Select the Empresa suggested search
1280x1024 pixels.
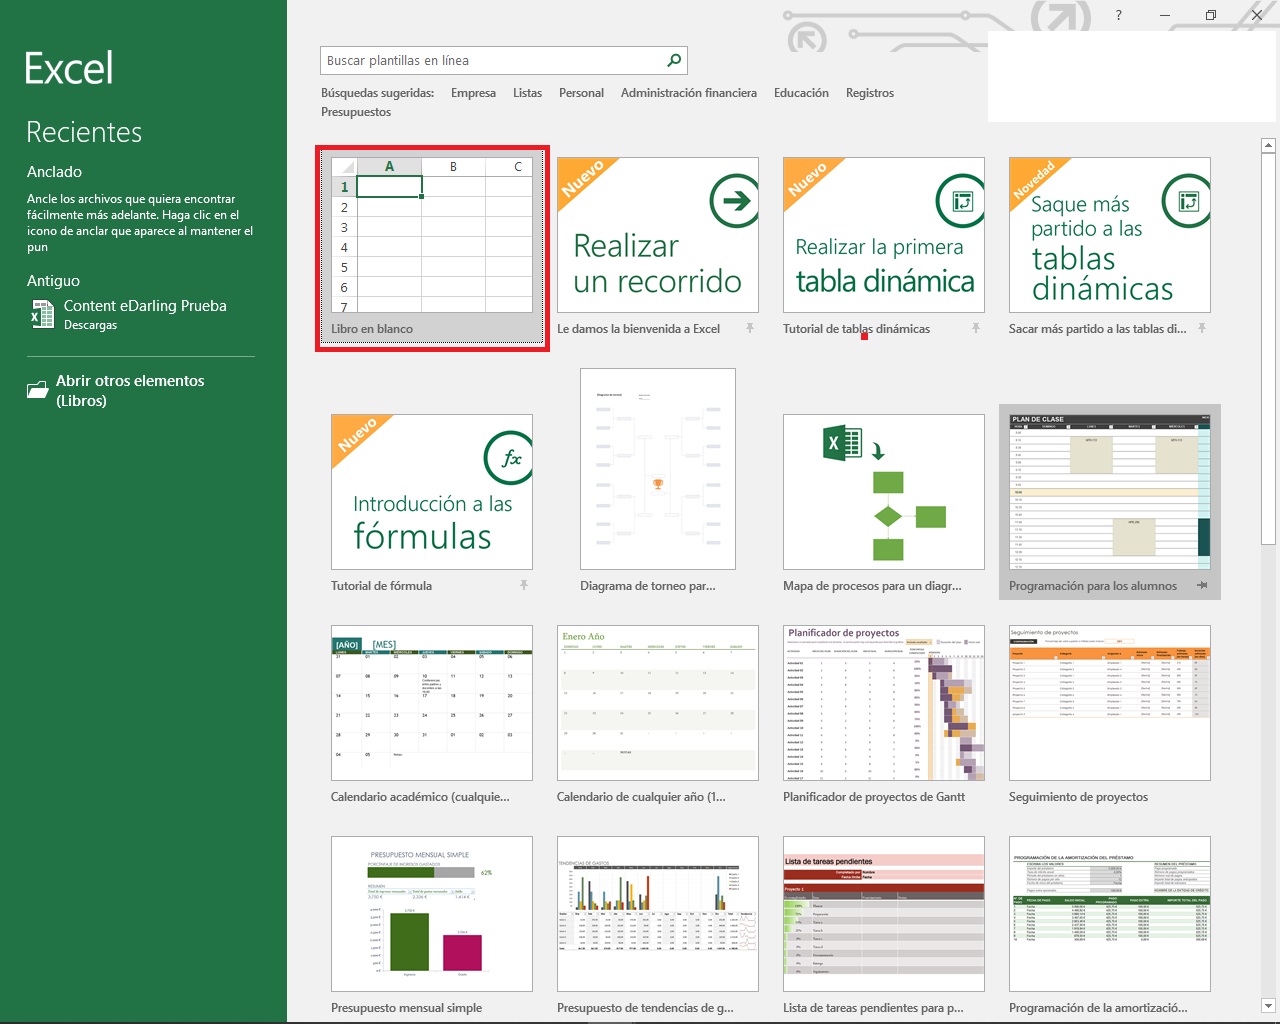[473, 93]
